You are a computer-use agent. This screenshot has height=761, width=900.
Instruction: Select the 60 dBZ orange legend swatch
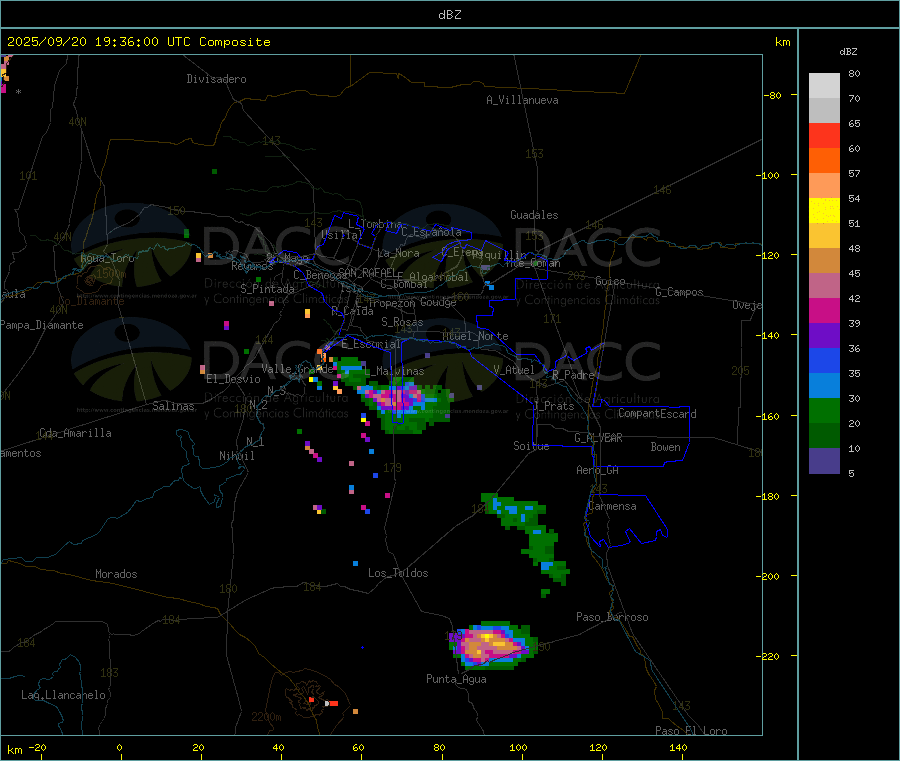pos(824,161)
